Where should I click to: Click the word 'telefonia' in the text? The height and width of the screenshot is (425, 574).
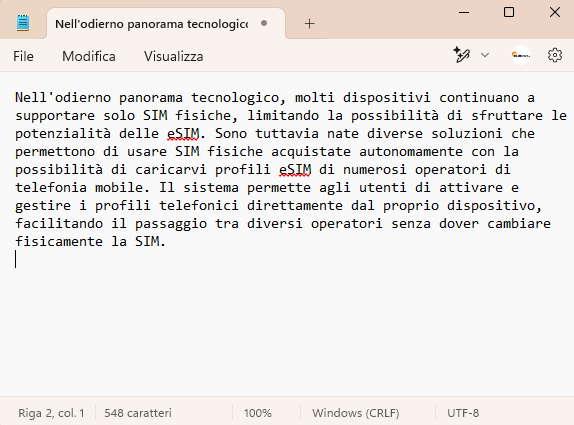[x=51, y=188]
